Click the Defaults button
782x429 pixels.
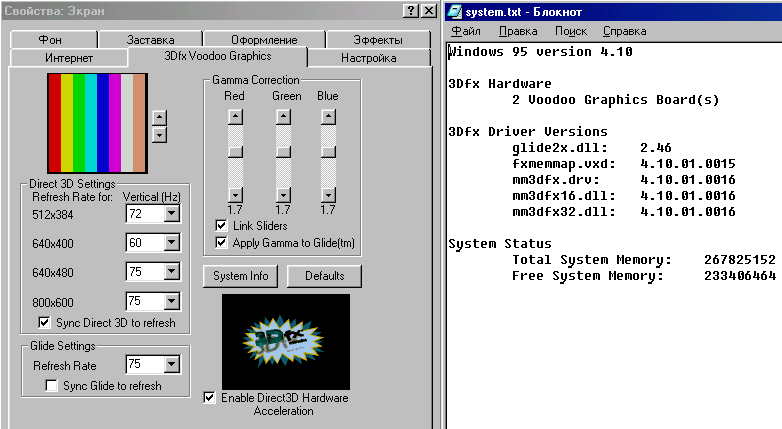click(x=325, y=276)
